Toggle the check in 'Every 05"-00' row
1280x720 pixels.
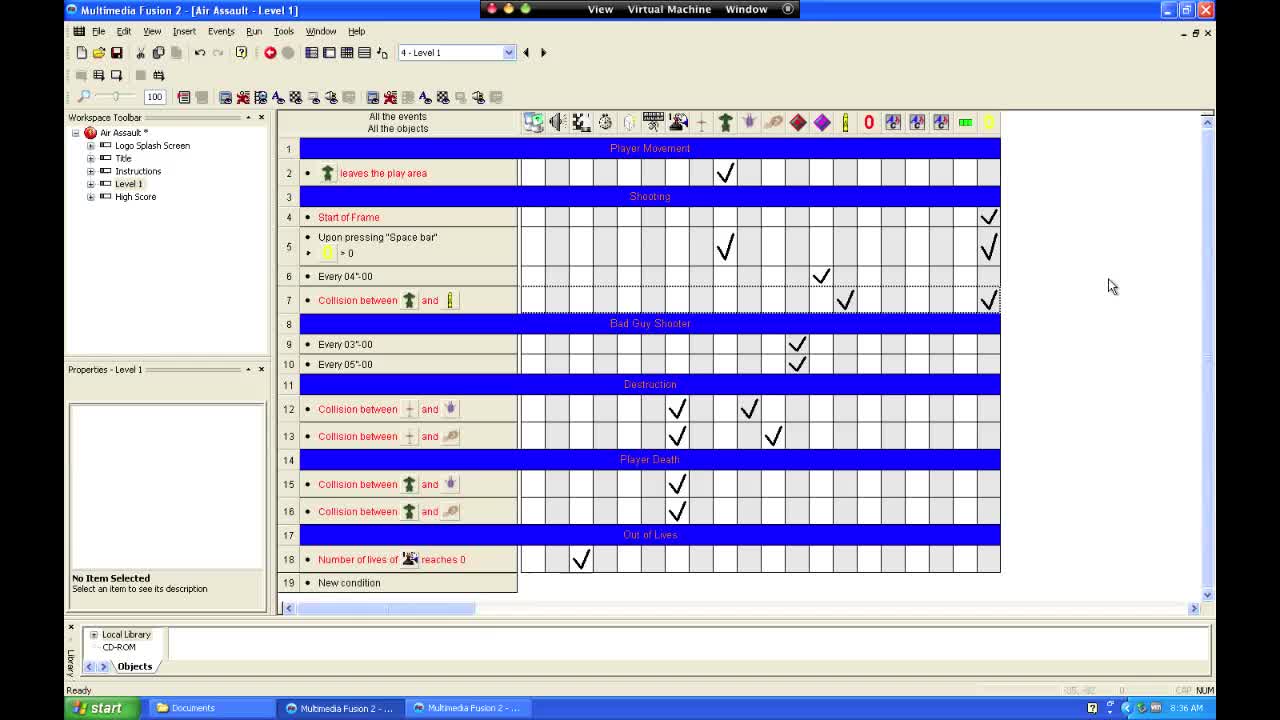click(x=797, y=364)
